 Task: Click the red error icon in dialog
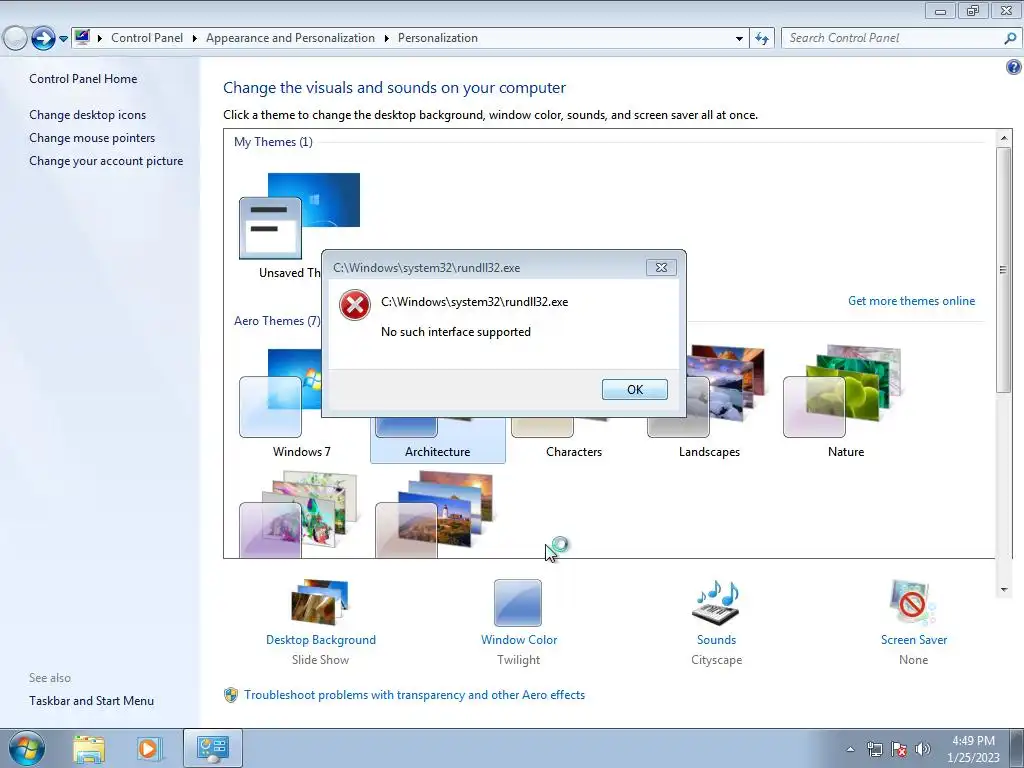coord(355,305)
